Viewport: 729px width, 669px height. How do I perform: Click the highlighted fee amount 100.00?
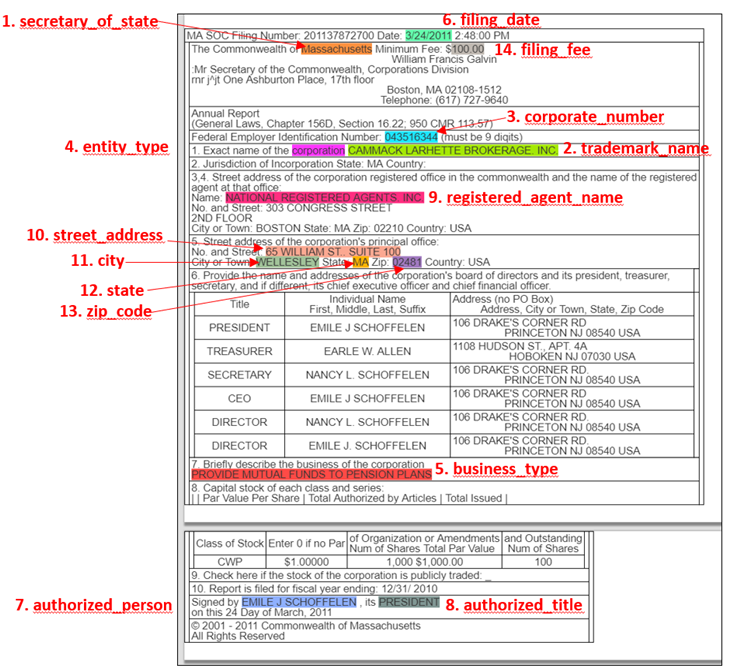[x=468, y=49]
